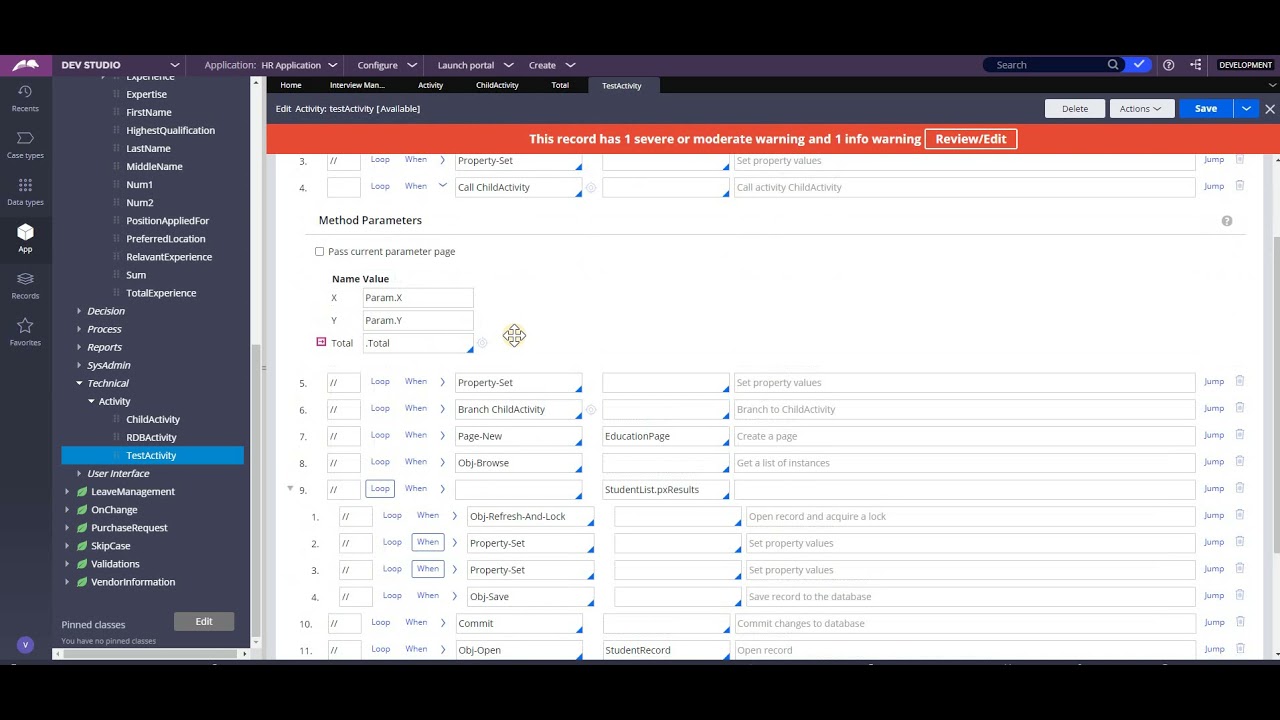Viewport: 1280px width, 720px height.
Task: Click the // label box of step 10
Action: click(x=343, y=623)
